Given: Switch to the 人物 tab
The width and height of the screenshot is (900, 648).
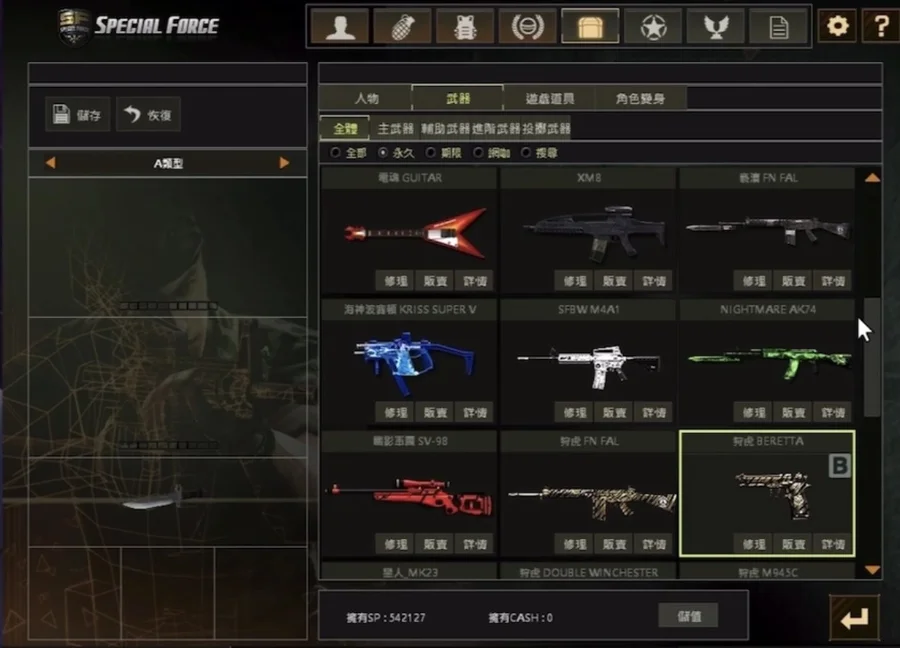Looking at the screenshot, I should point(366,98).
